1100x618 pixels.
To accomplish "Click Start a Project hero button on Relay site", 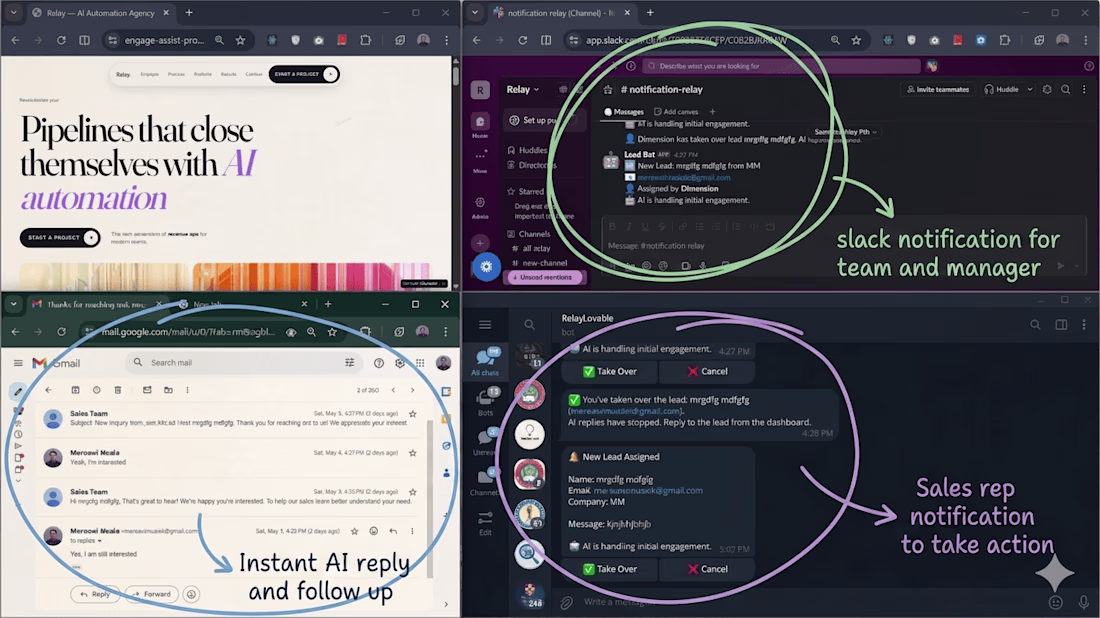I will coord(60,238).
